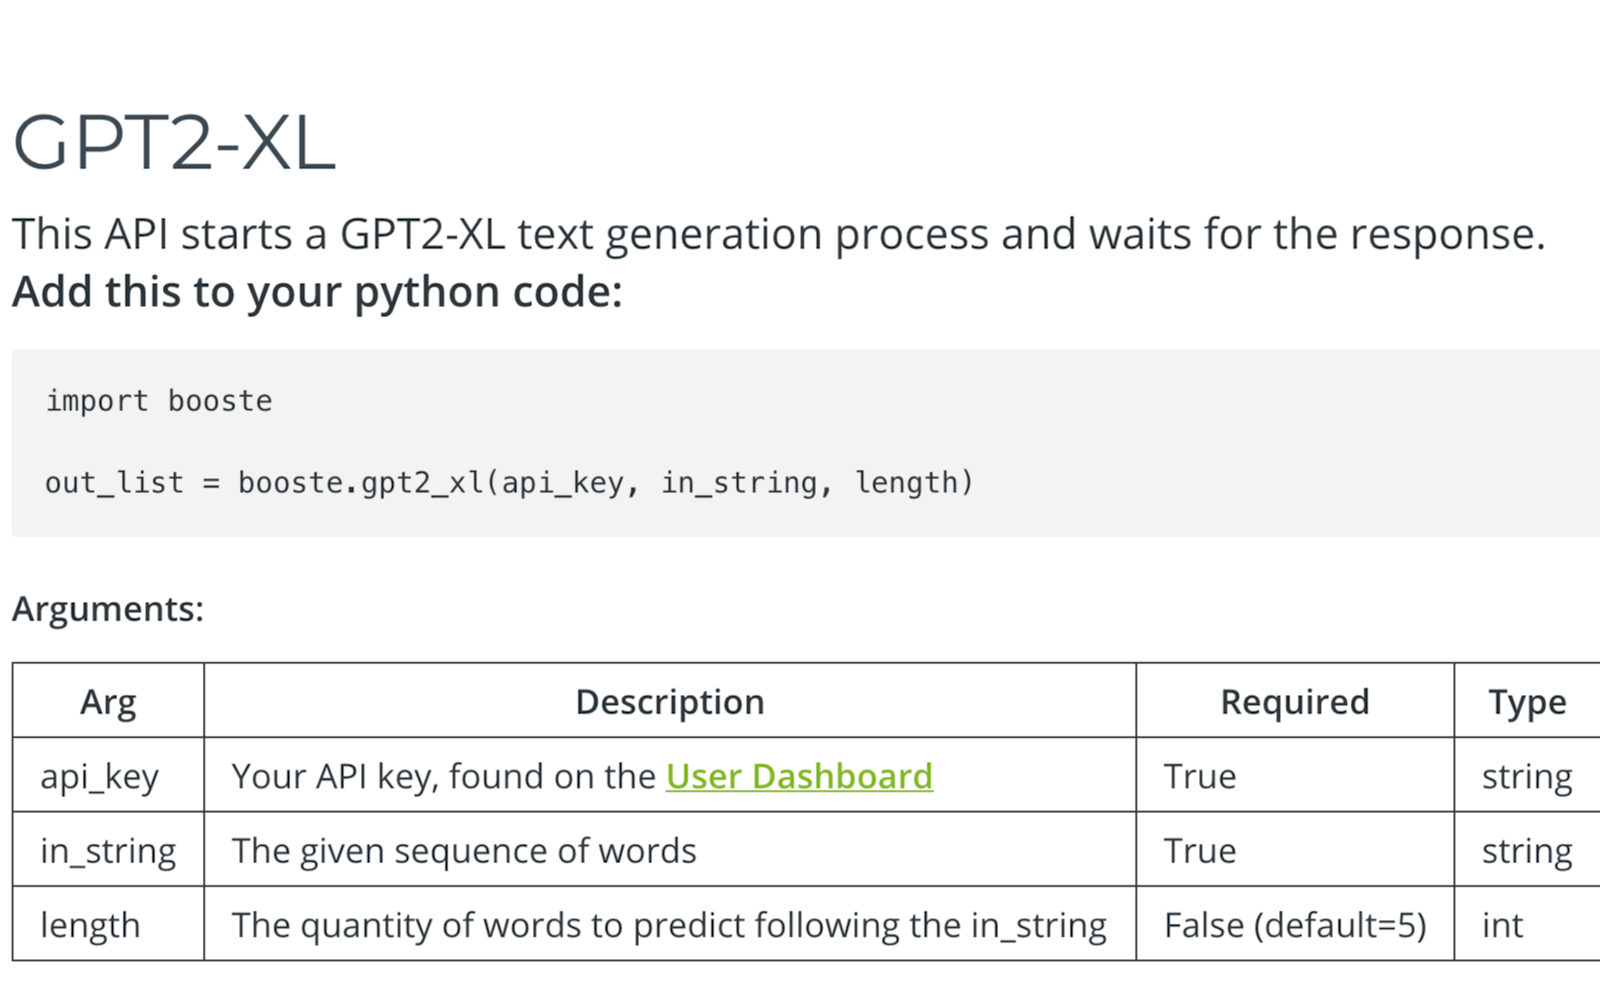Viewport: 1600px width, 1000px height.
Task: Click 'The given sequence of words' description
Action: [x=464, y=851]
